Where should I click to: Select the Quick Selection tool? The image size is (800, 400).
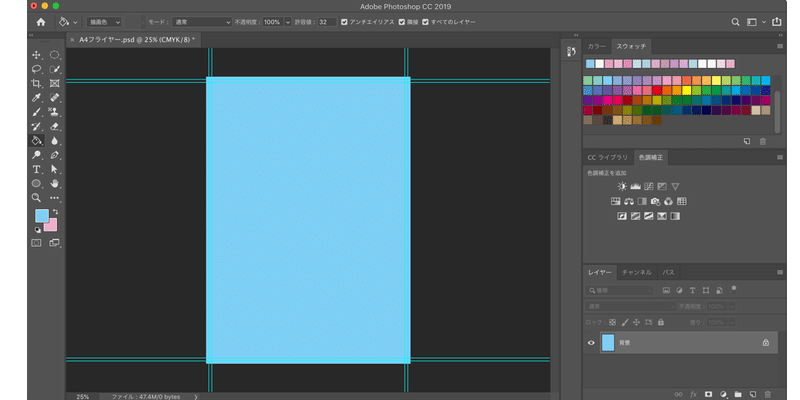[55, 69]
